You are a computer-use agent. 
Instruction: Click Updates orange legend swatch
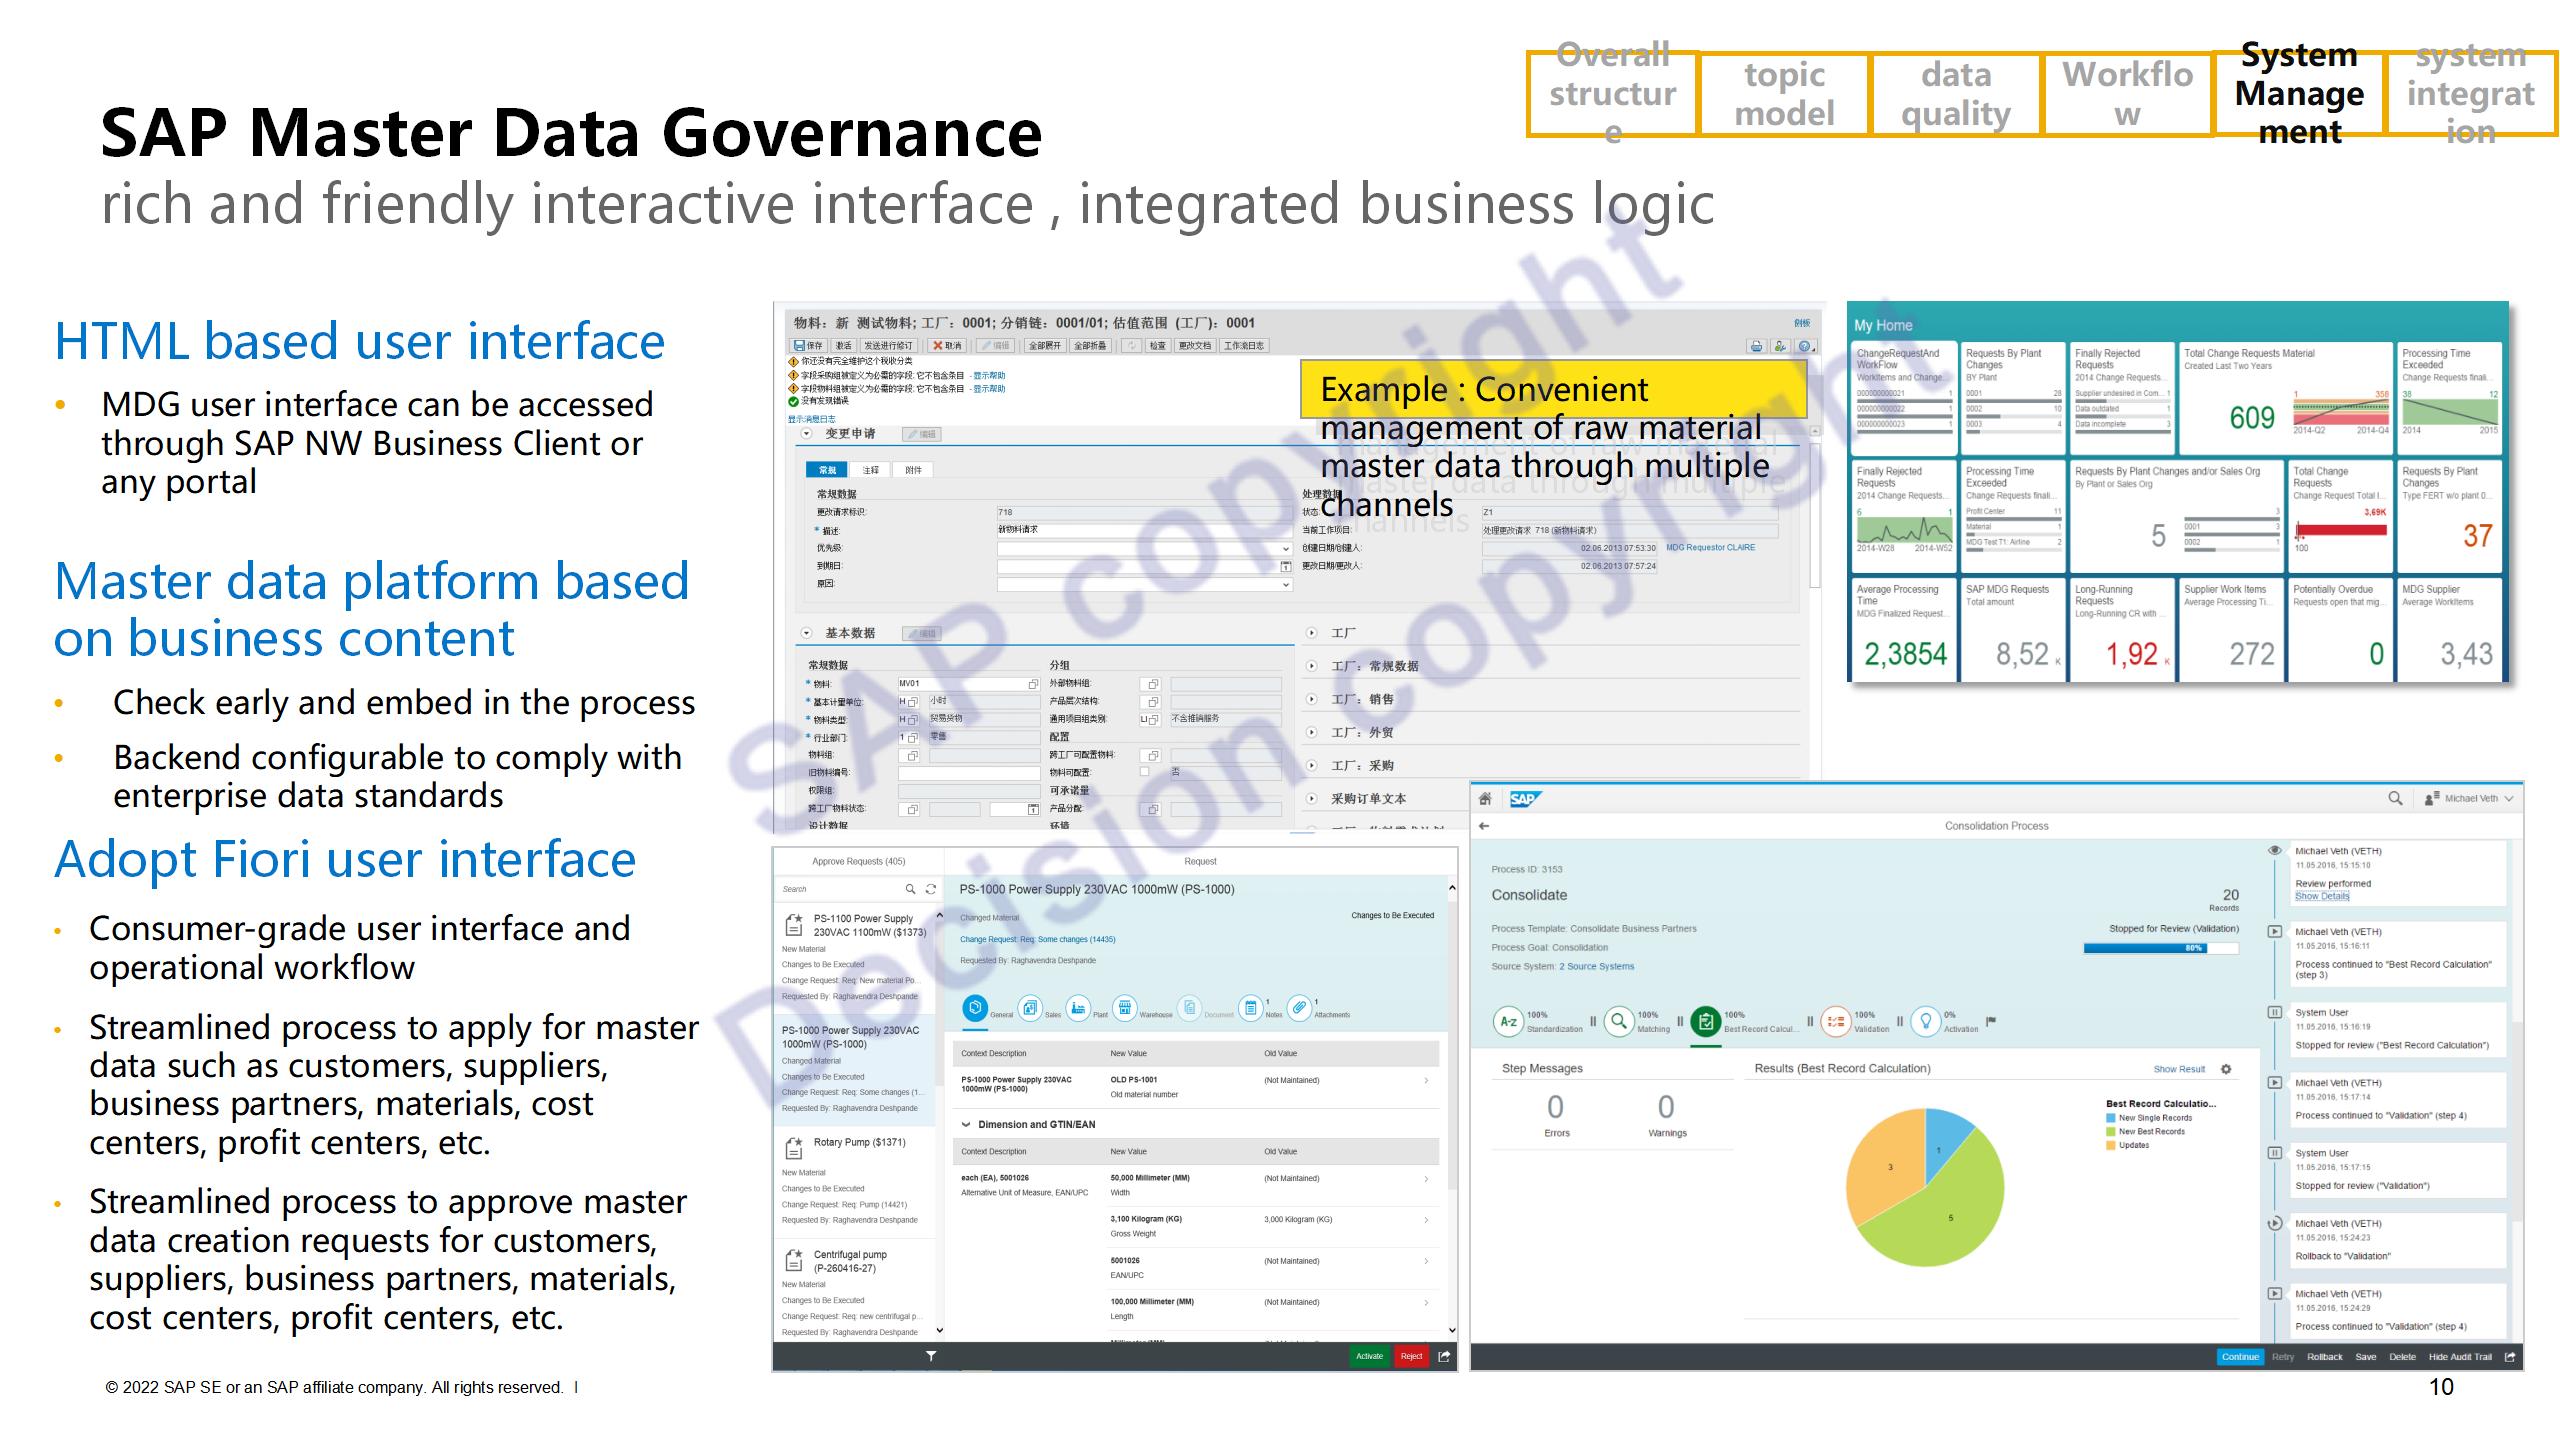pos(2110,1145)
